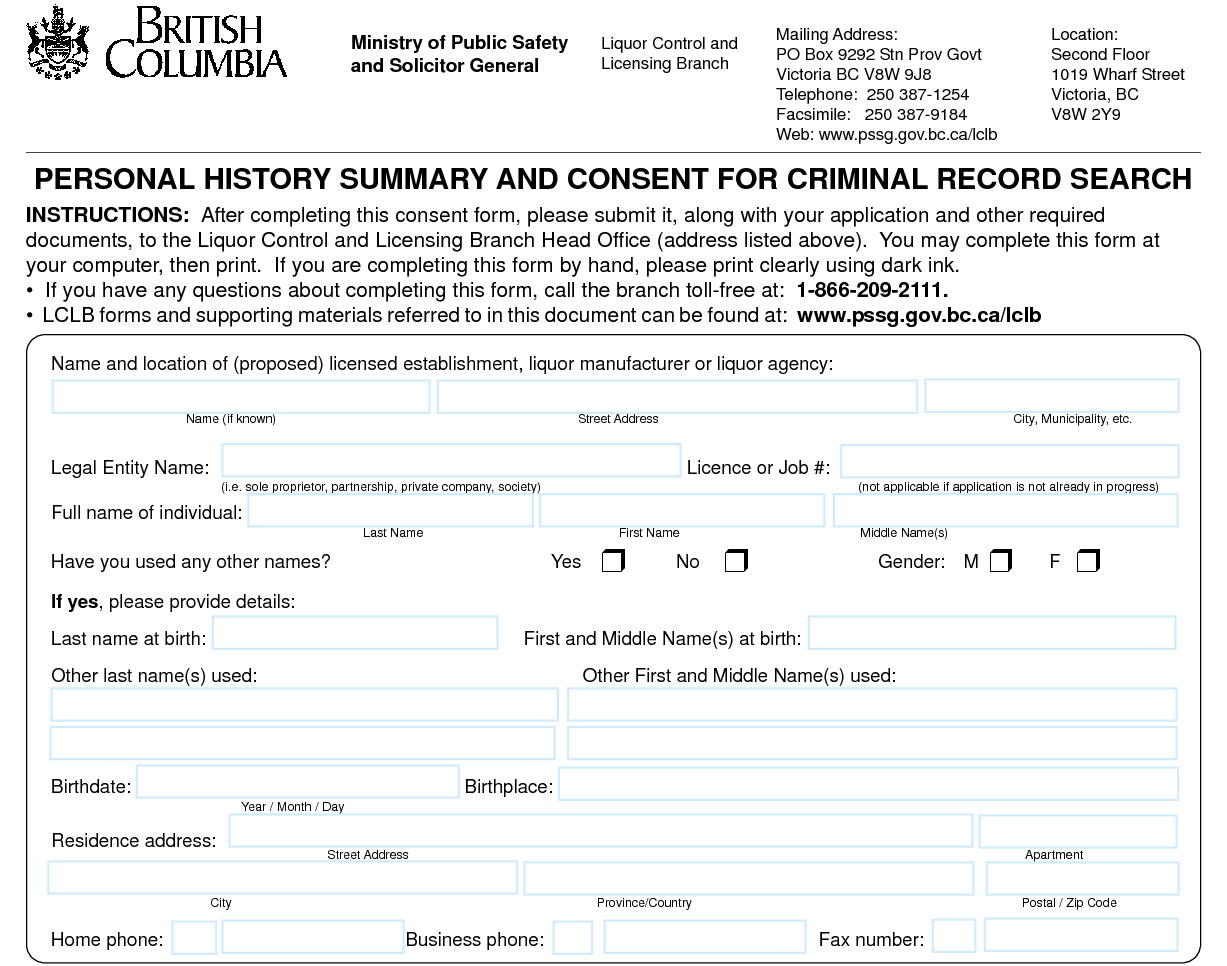This screenshot has height=966, width=1227.
Task: Click the Birthplace field
Action: tap(867, 784)
